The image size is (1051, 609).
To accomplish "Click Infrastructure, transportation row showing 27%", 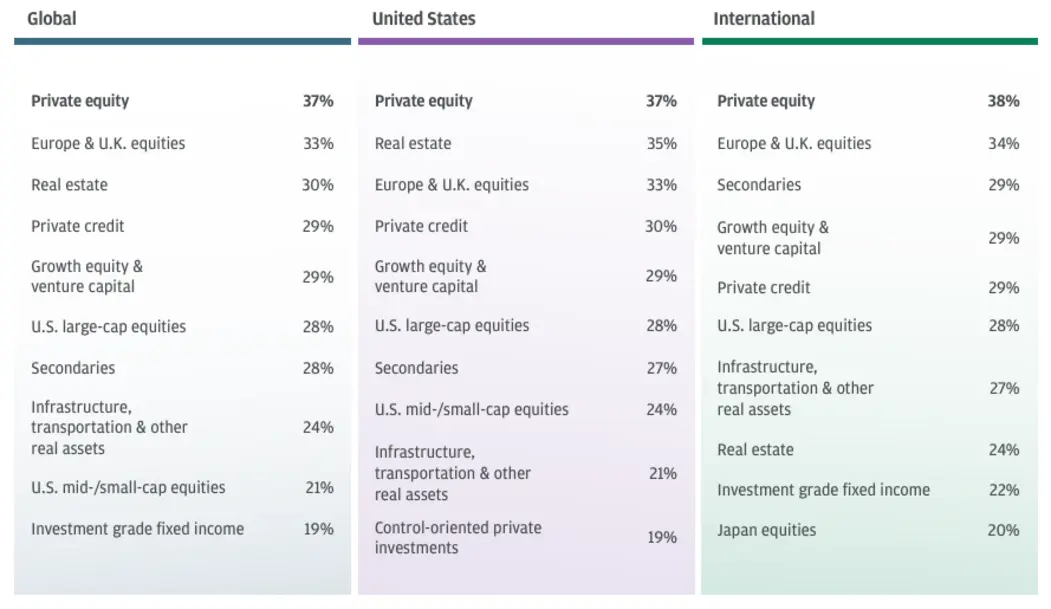I will tap(868, 388).
